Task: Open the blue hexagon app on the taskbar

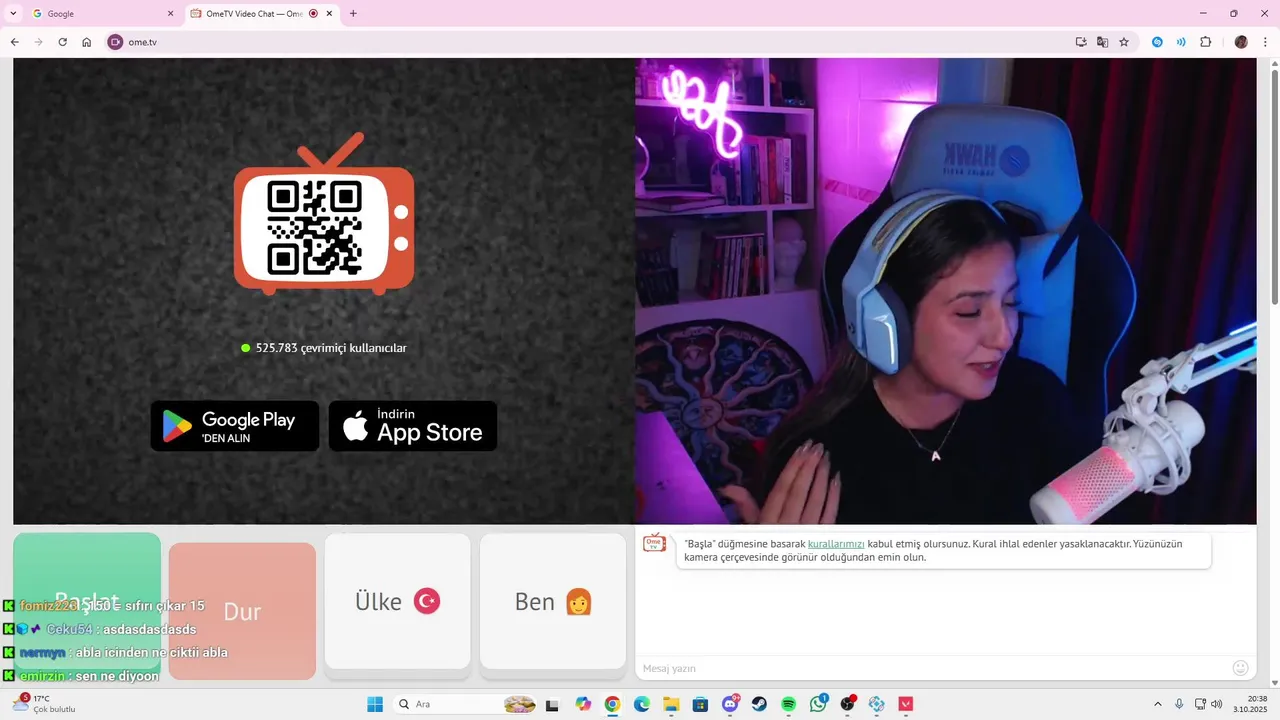Action: coord(877,704)
